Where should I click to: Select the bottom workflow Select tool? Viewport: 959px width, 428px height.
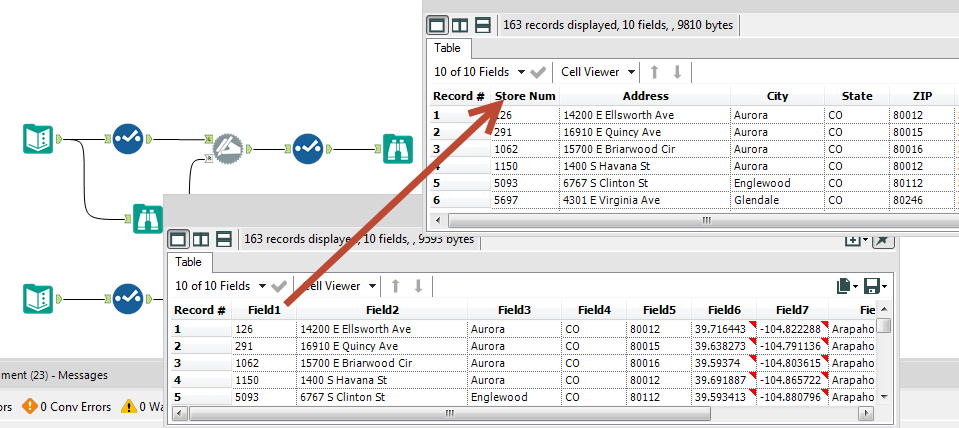pos(127,299)
